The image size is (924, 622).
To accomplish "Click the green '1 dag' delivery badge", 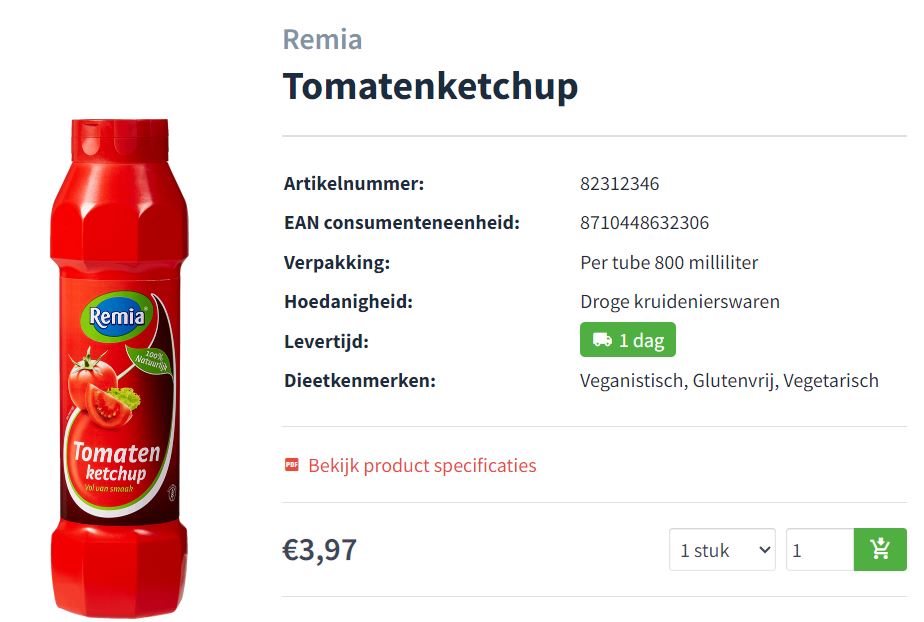I will coord(628,340).
